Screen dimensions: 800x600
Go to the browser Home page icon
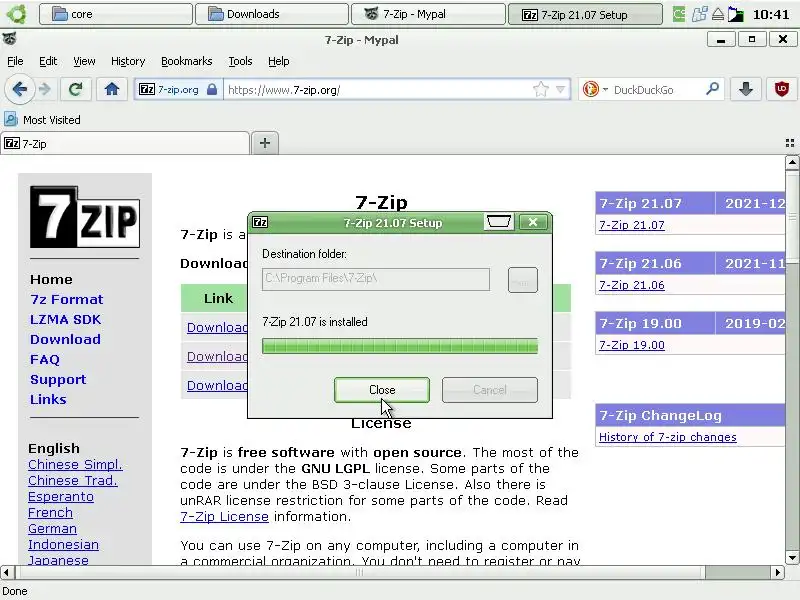(112, 89)
